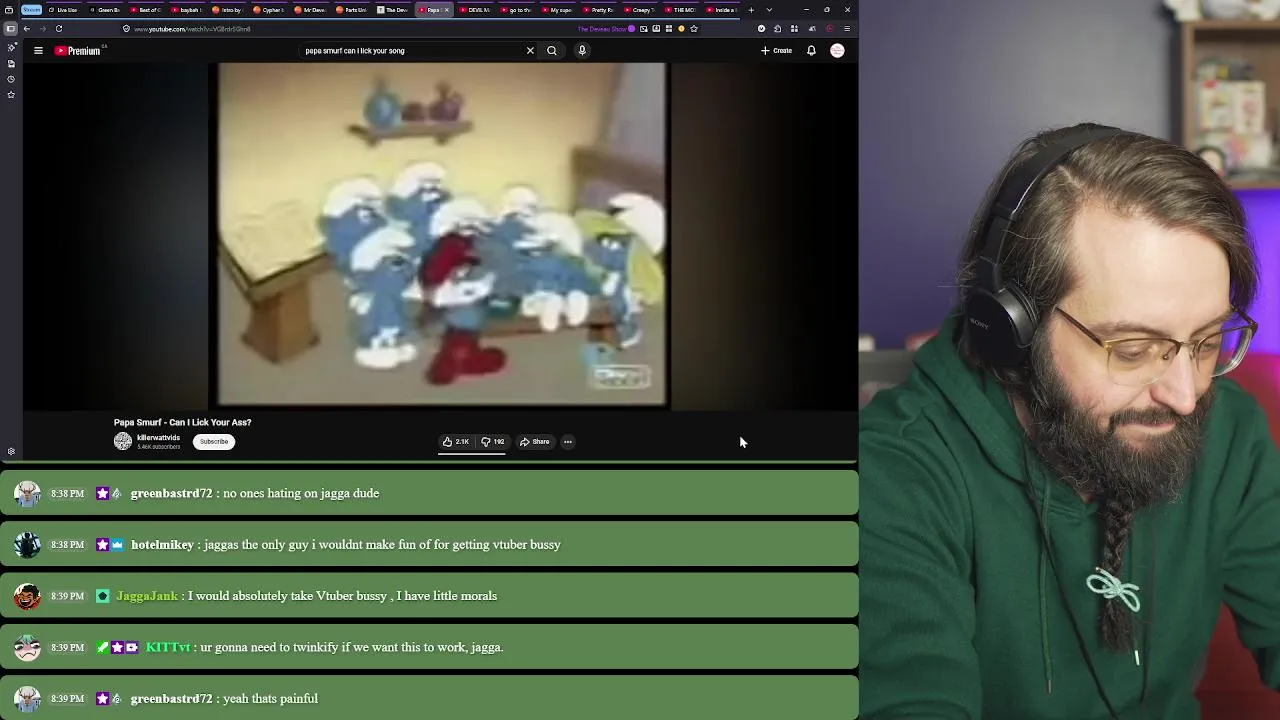The width and height of the screenshot is (1280, 720).
Task: Bookmark page with the star icon
Action: [694, 29]
